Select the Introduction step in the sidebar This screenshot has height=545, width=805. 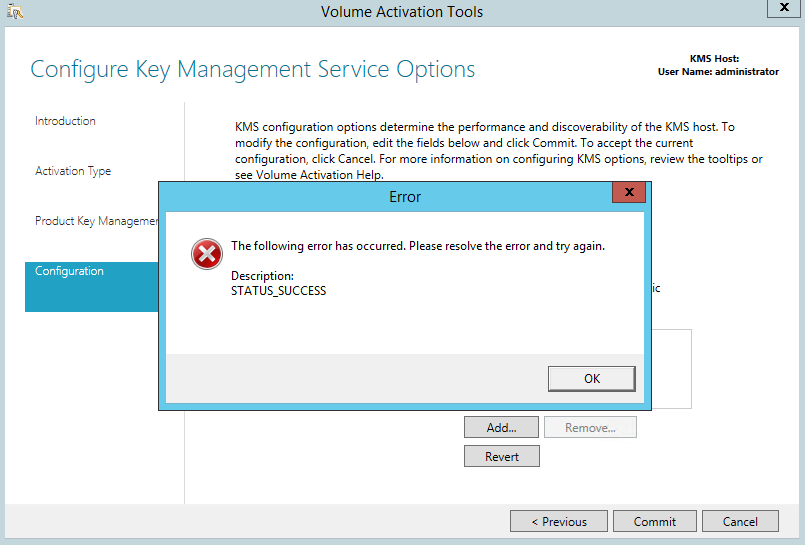coord(66,121)
